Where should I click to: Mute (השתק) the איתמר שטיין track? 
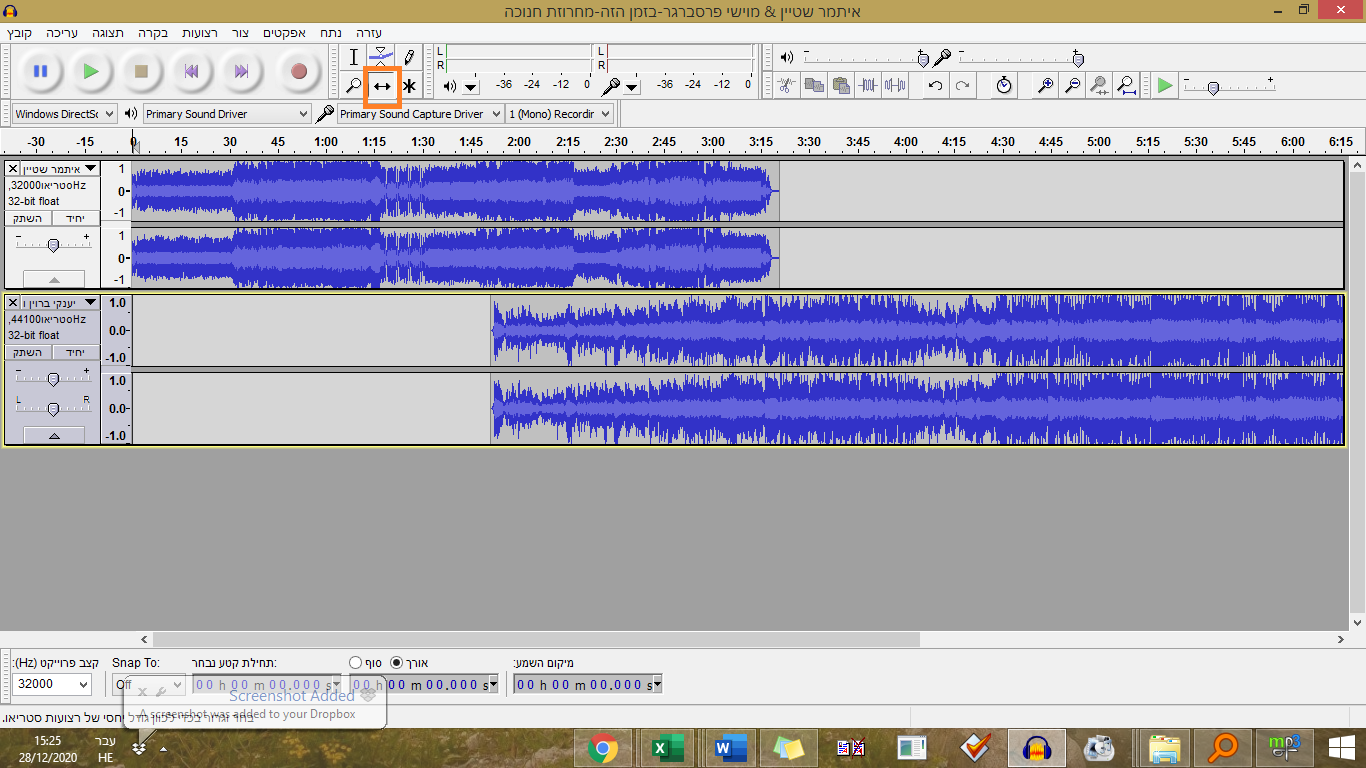tap(27, 218)
